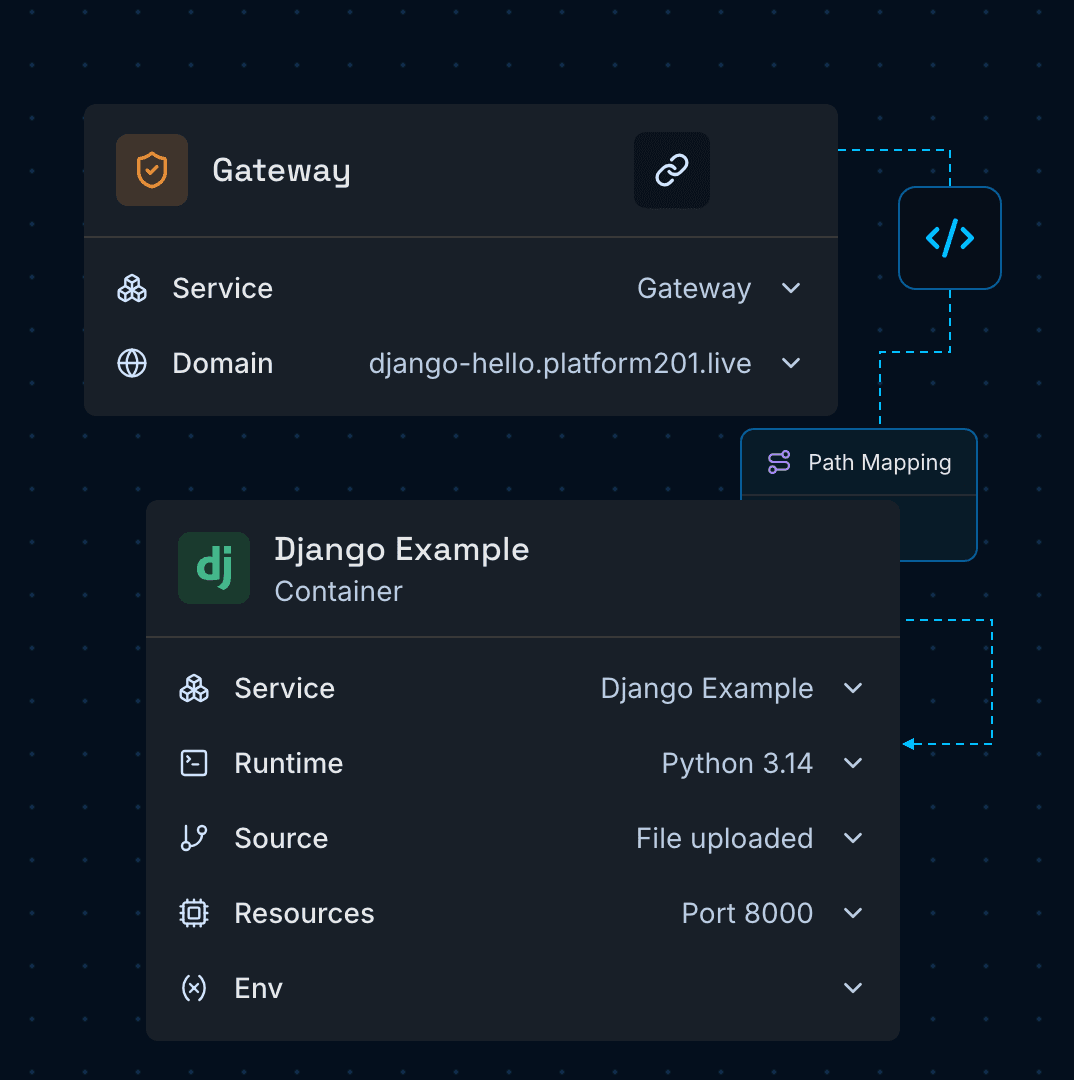
Task: Expand the Source File uploaded chevron
Action: coord(853,838)
